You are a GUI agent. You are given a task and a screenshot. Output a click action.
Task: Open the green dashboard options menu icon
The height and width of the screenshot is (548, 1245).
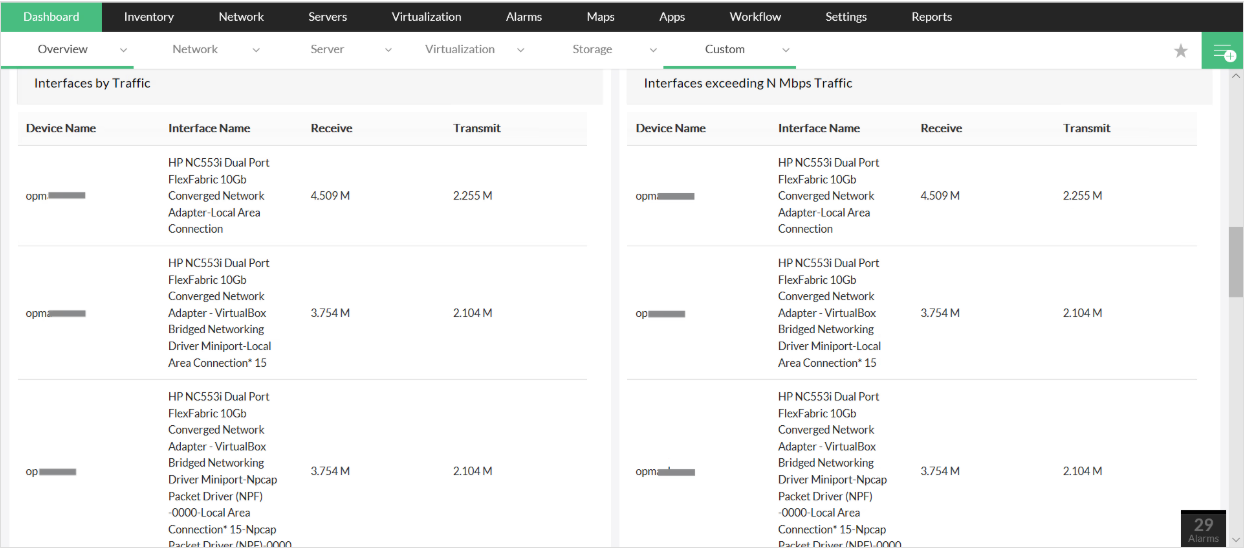1222,51
